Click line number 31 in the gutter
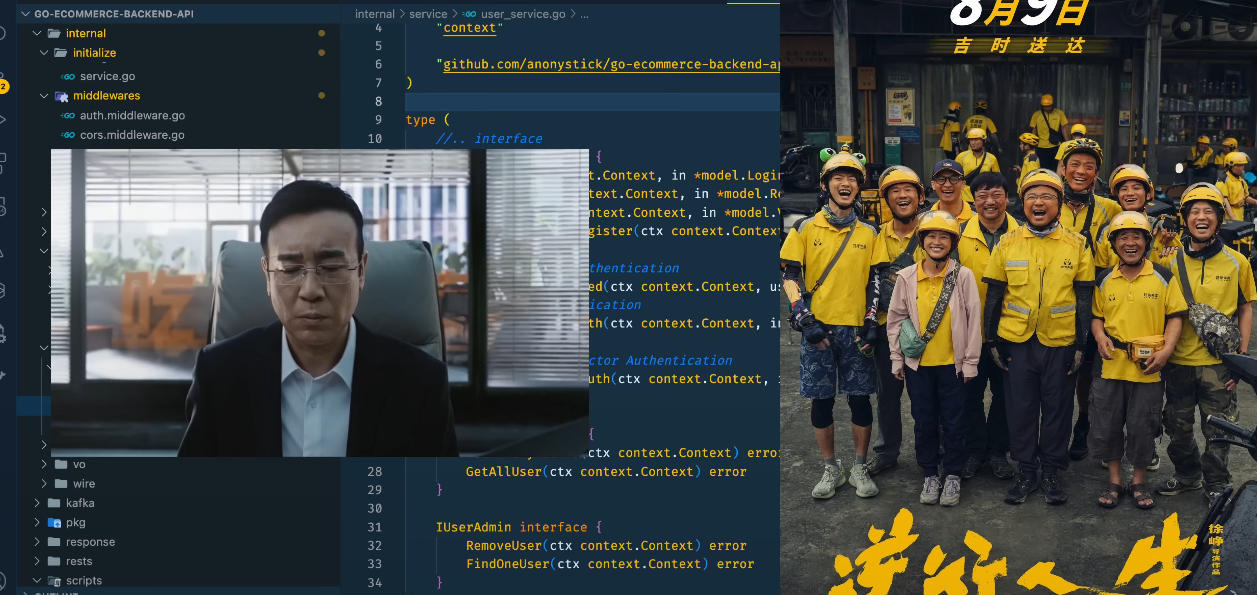This screenshot has height=595, width=1257. click(x=375, y=527)
